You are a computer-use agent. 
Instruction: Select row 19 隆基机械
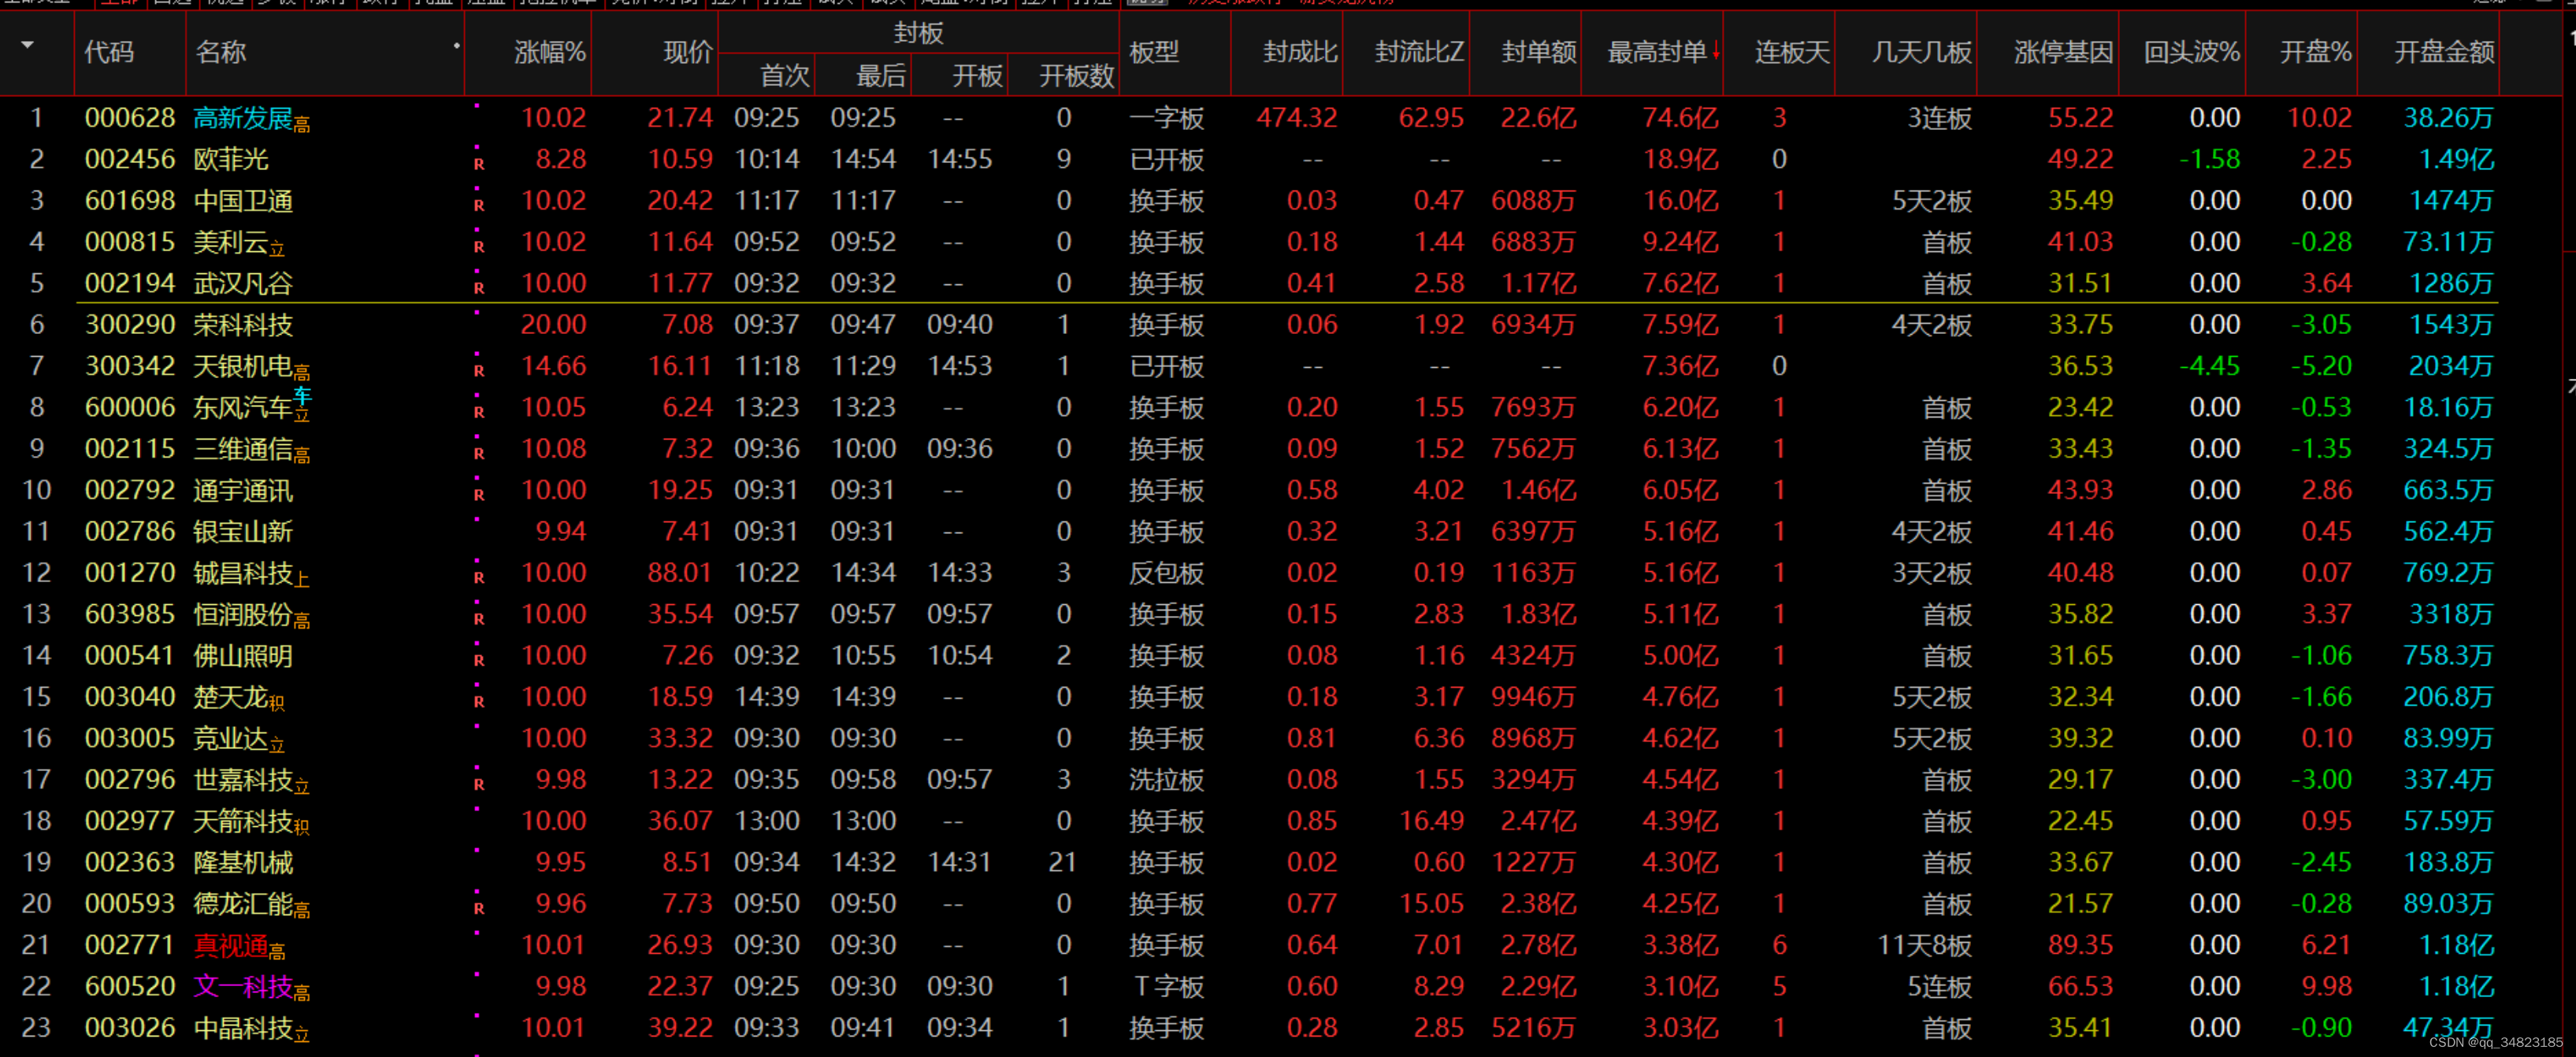pos(243,862)
